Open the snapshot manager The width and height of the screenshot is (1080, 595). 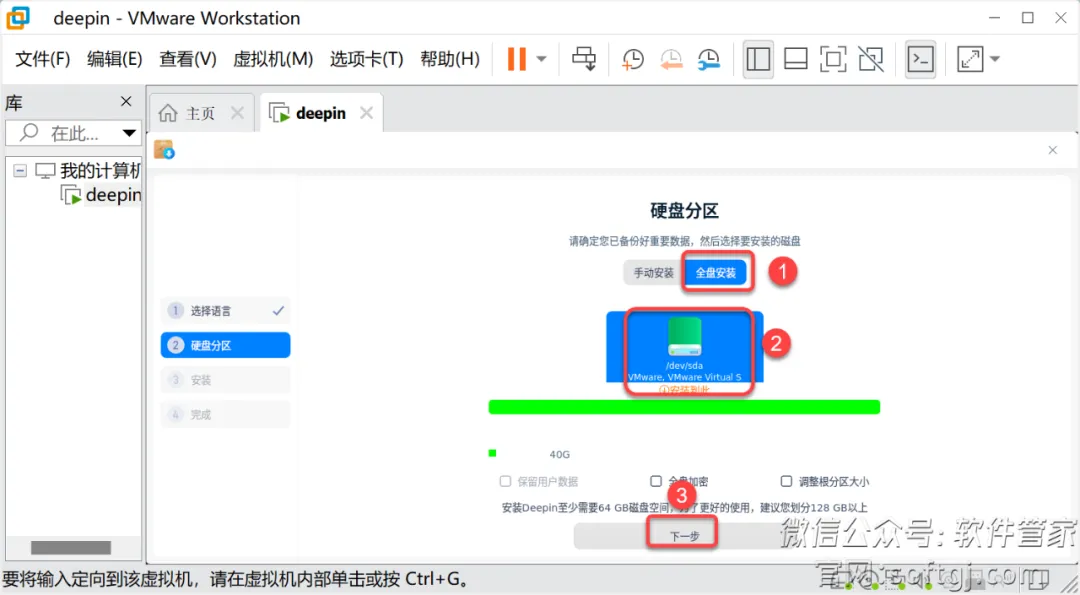pyautogui.click(x=708, y=59)
